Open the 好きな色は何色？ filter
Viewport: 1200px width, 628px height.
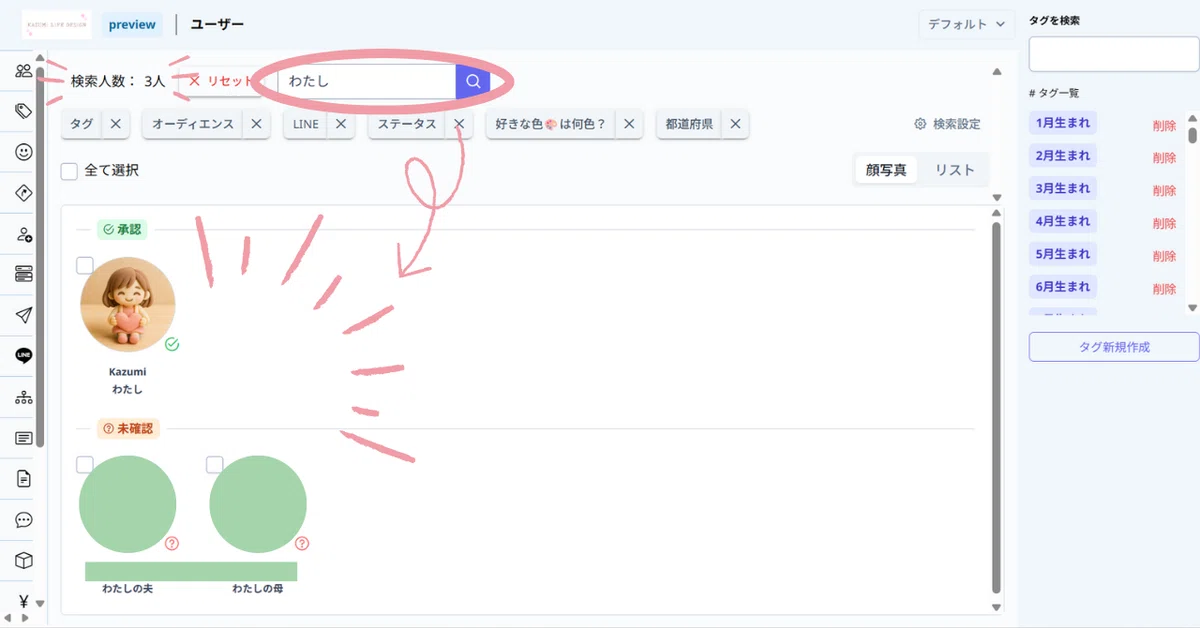click(551, 124)
